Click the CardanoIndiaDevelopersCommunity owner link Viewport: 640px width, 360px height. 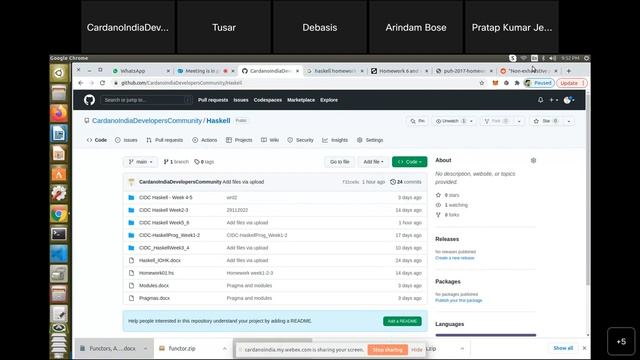click(x=147, y=121)
